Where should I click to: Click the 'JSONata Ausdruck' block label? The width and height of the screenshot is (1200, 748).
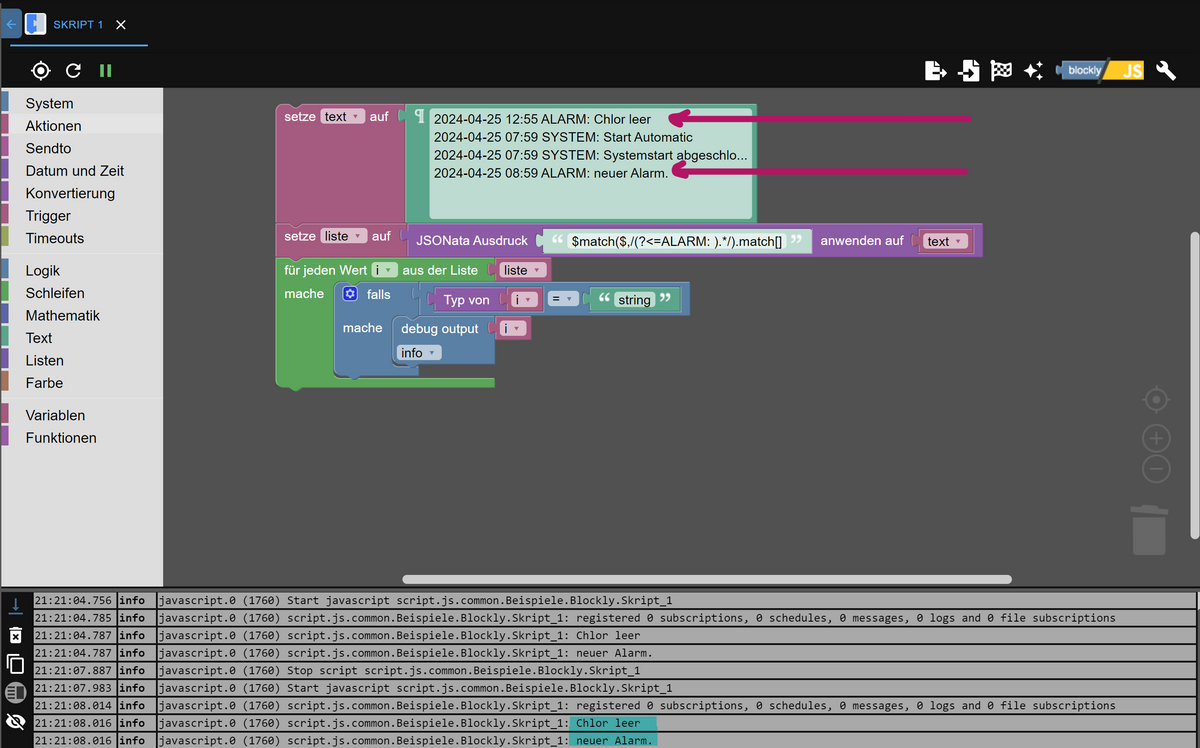tap(471, 241)
